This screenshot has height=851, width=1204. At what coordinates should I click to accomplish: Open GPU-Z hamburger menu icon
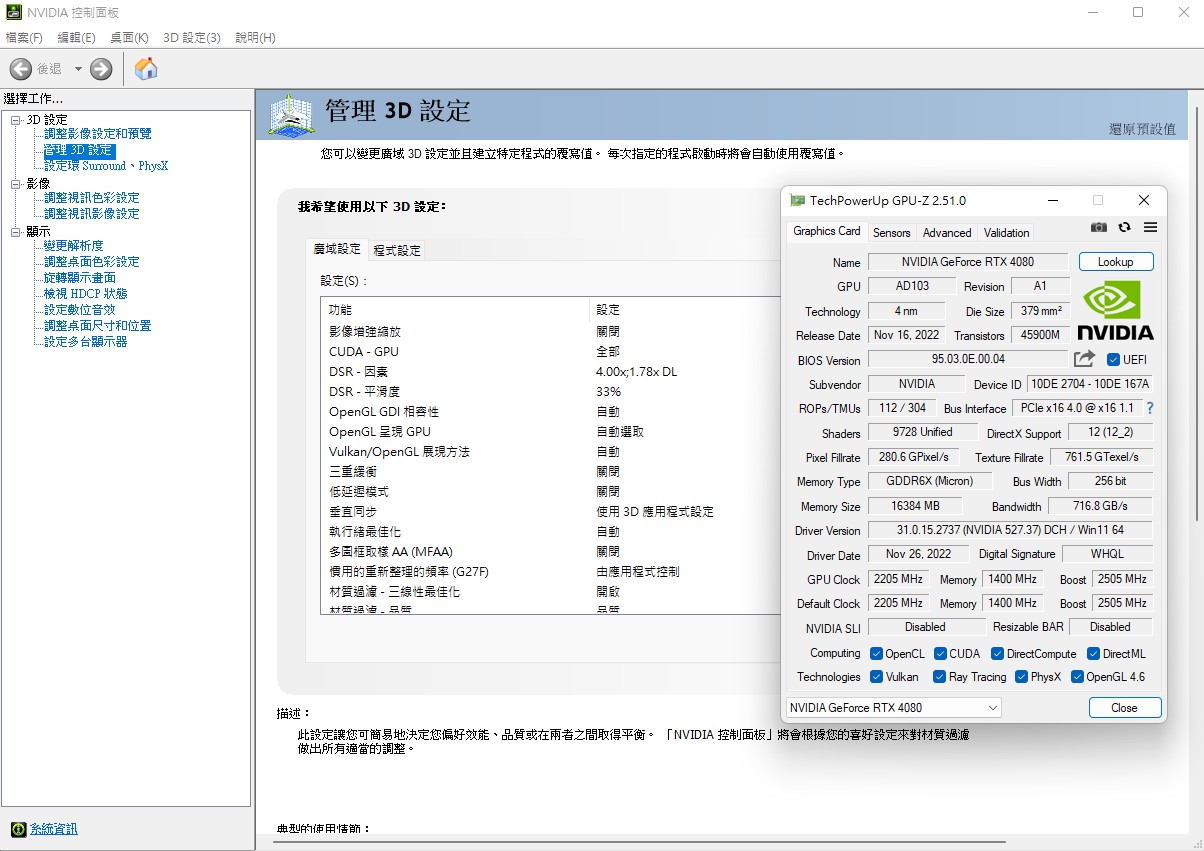pos(1150,228)
